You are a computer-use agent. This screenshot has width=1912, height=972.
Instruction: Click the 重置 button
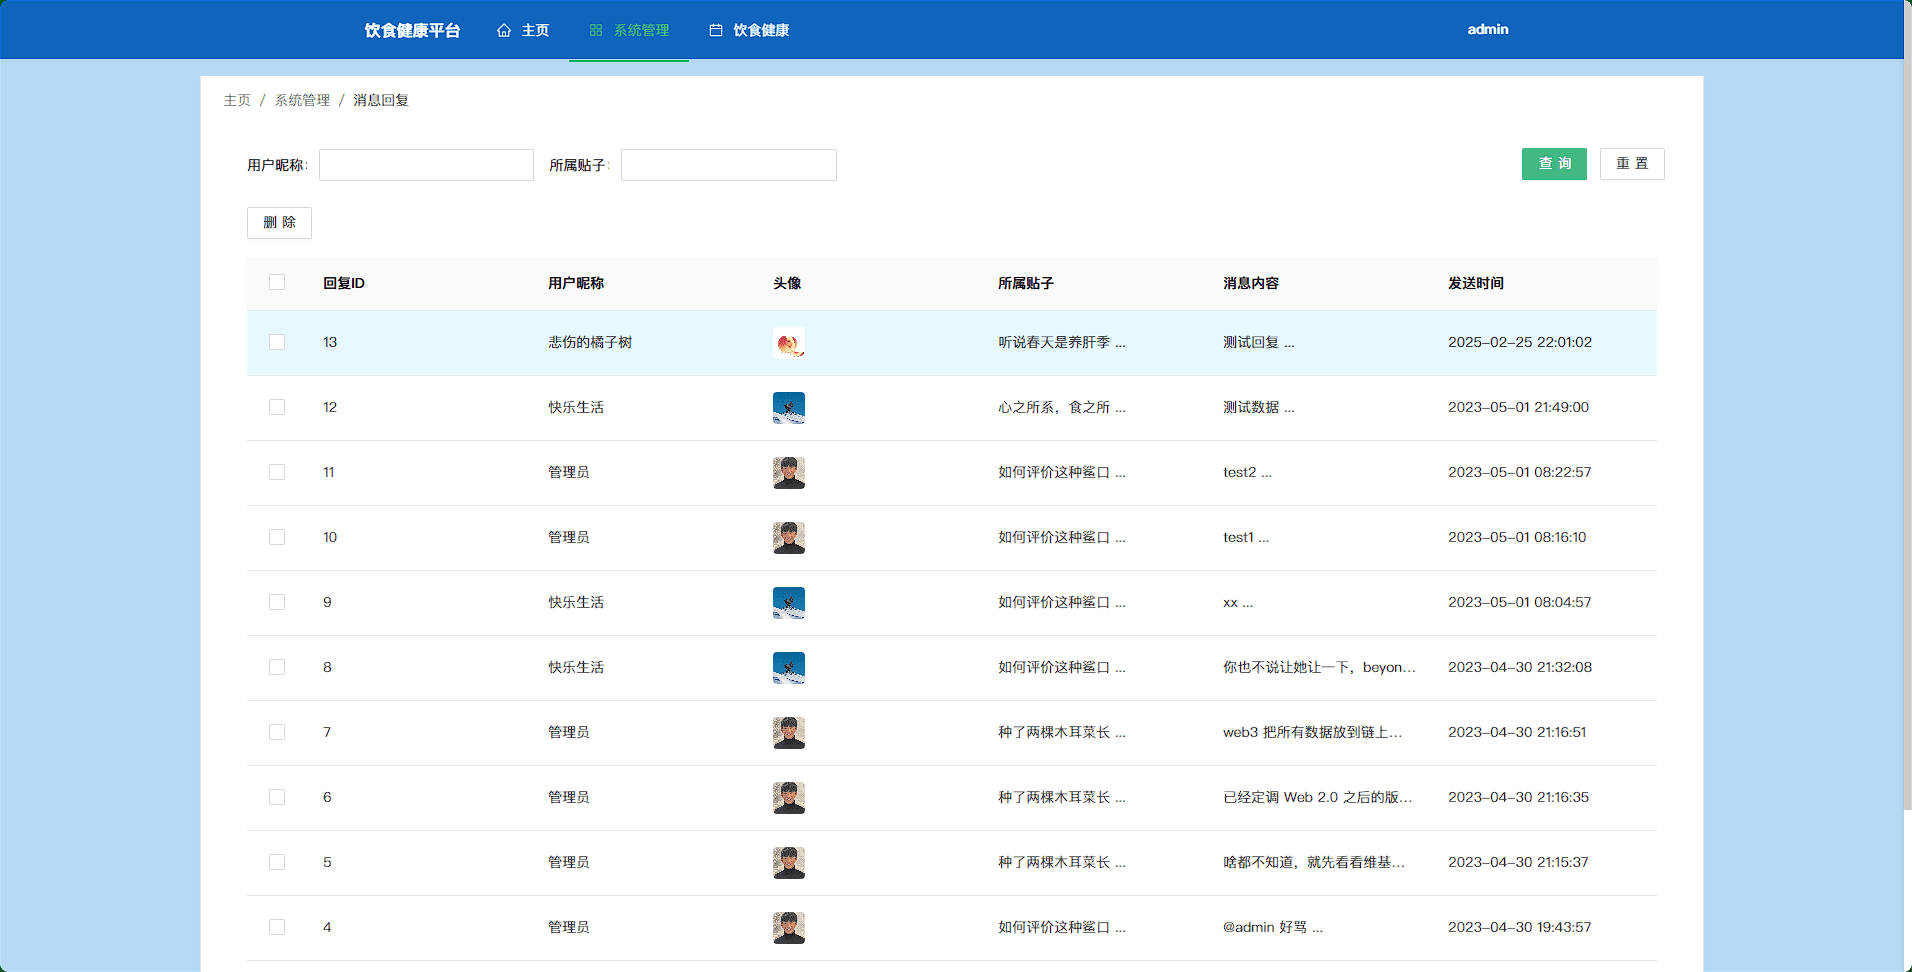[x=1632, y=164]
